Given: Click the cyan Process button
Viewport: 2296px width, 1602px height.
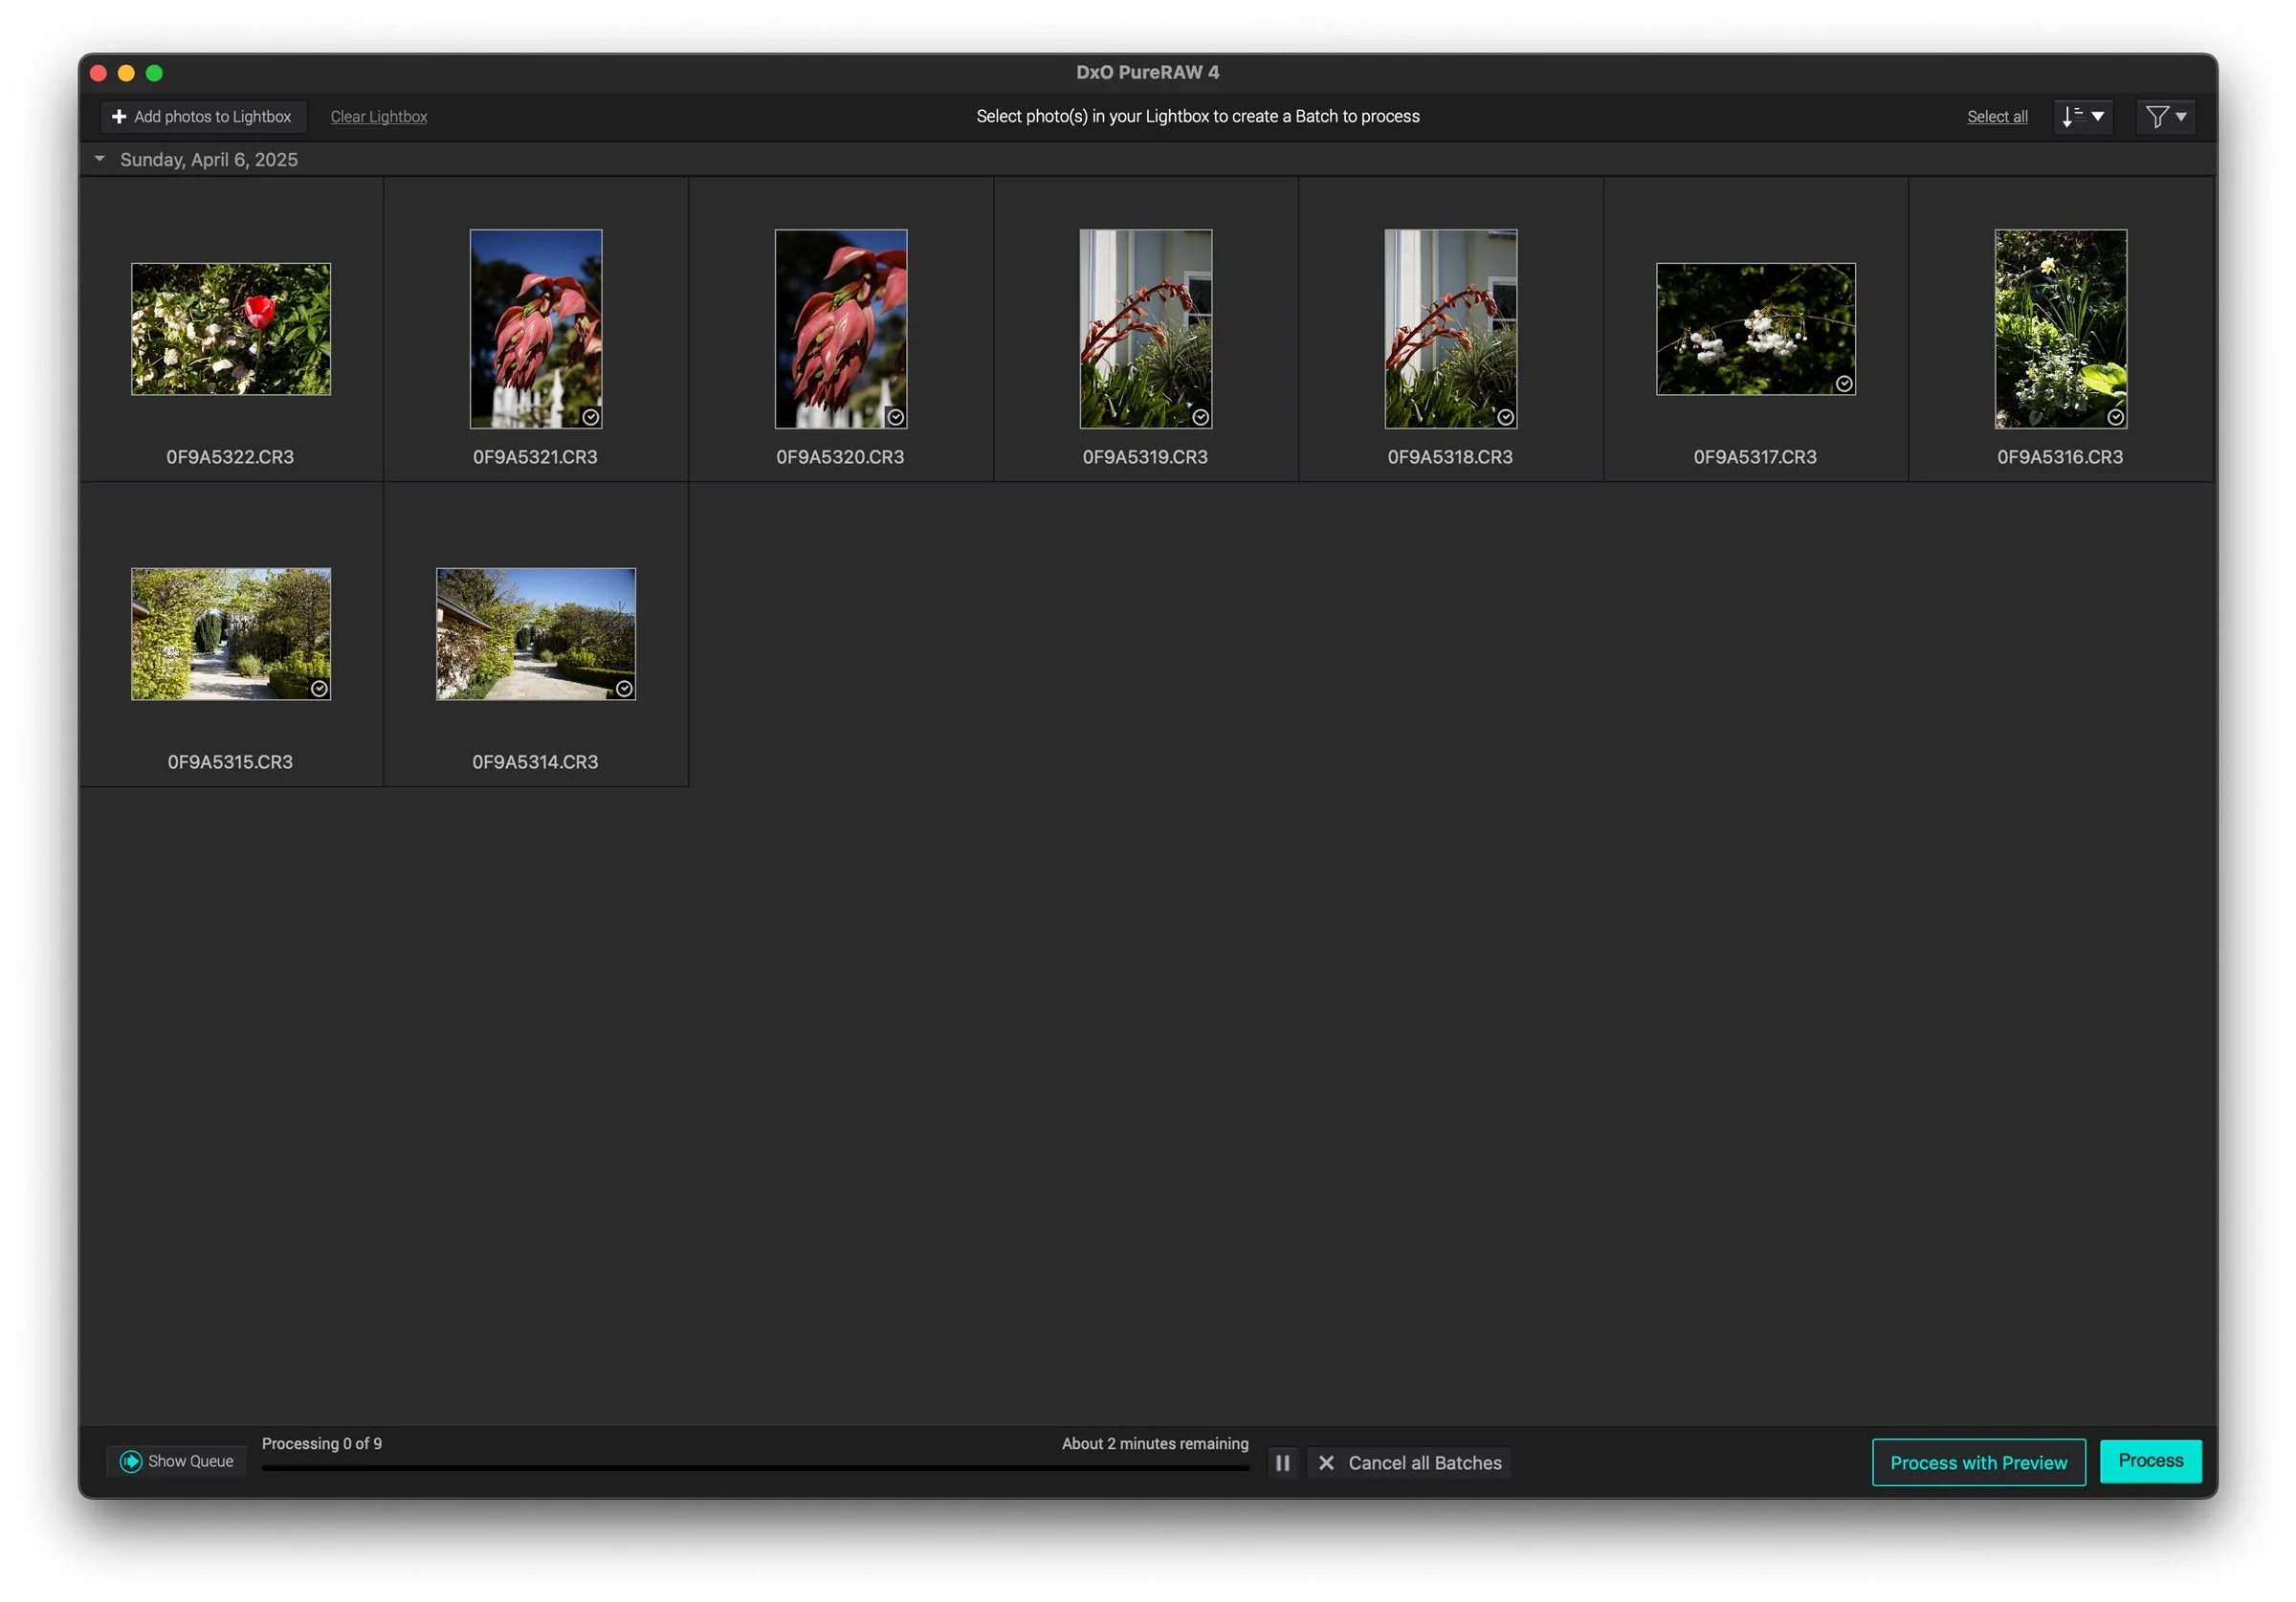Looking at the screenshot, I should click(2150, 1461).
